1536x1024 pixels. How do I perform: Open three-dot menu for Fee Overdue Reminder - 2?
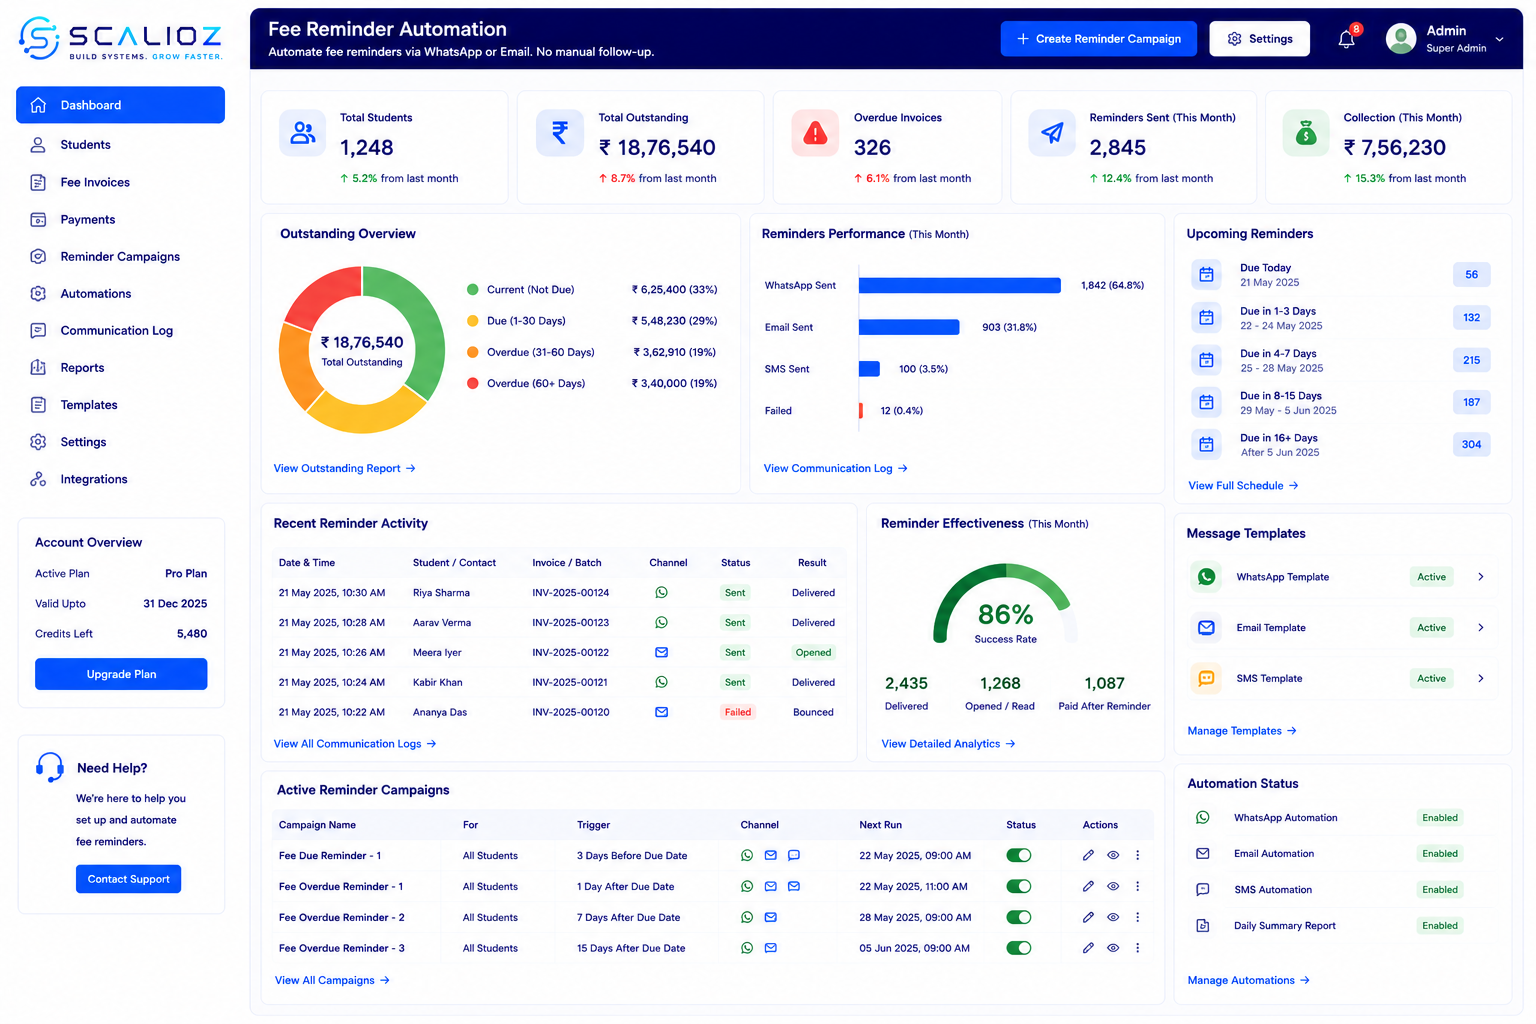click(1138, 917)
